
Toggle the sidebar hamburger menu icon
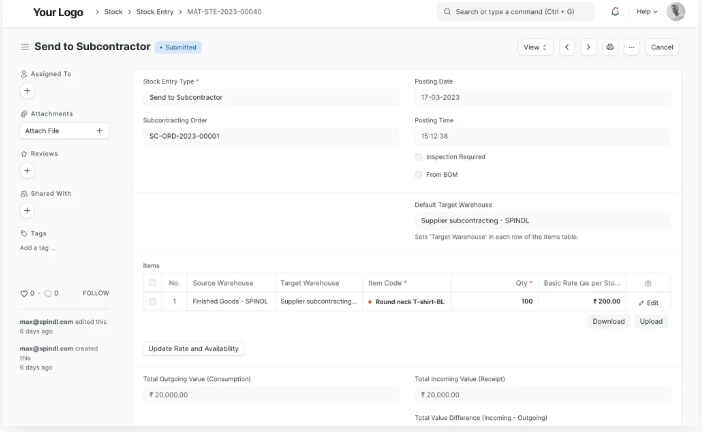click(x=24, y=47)
